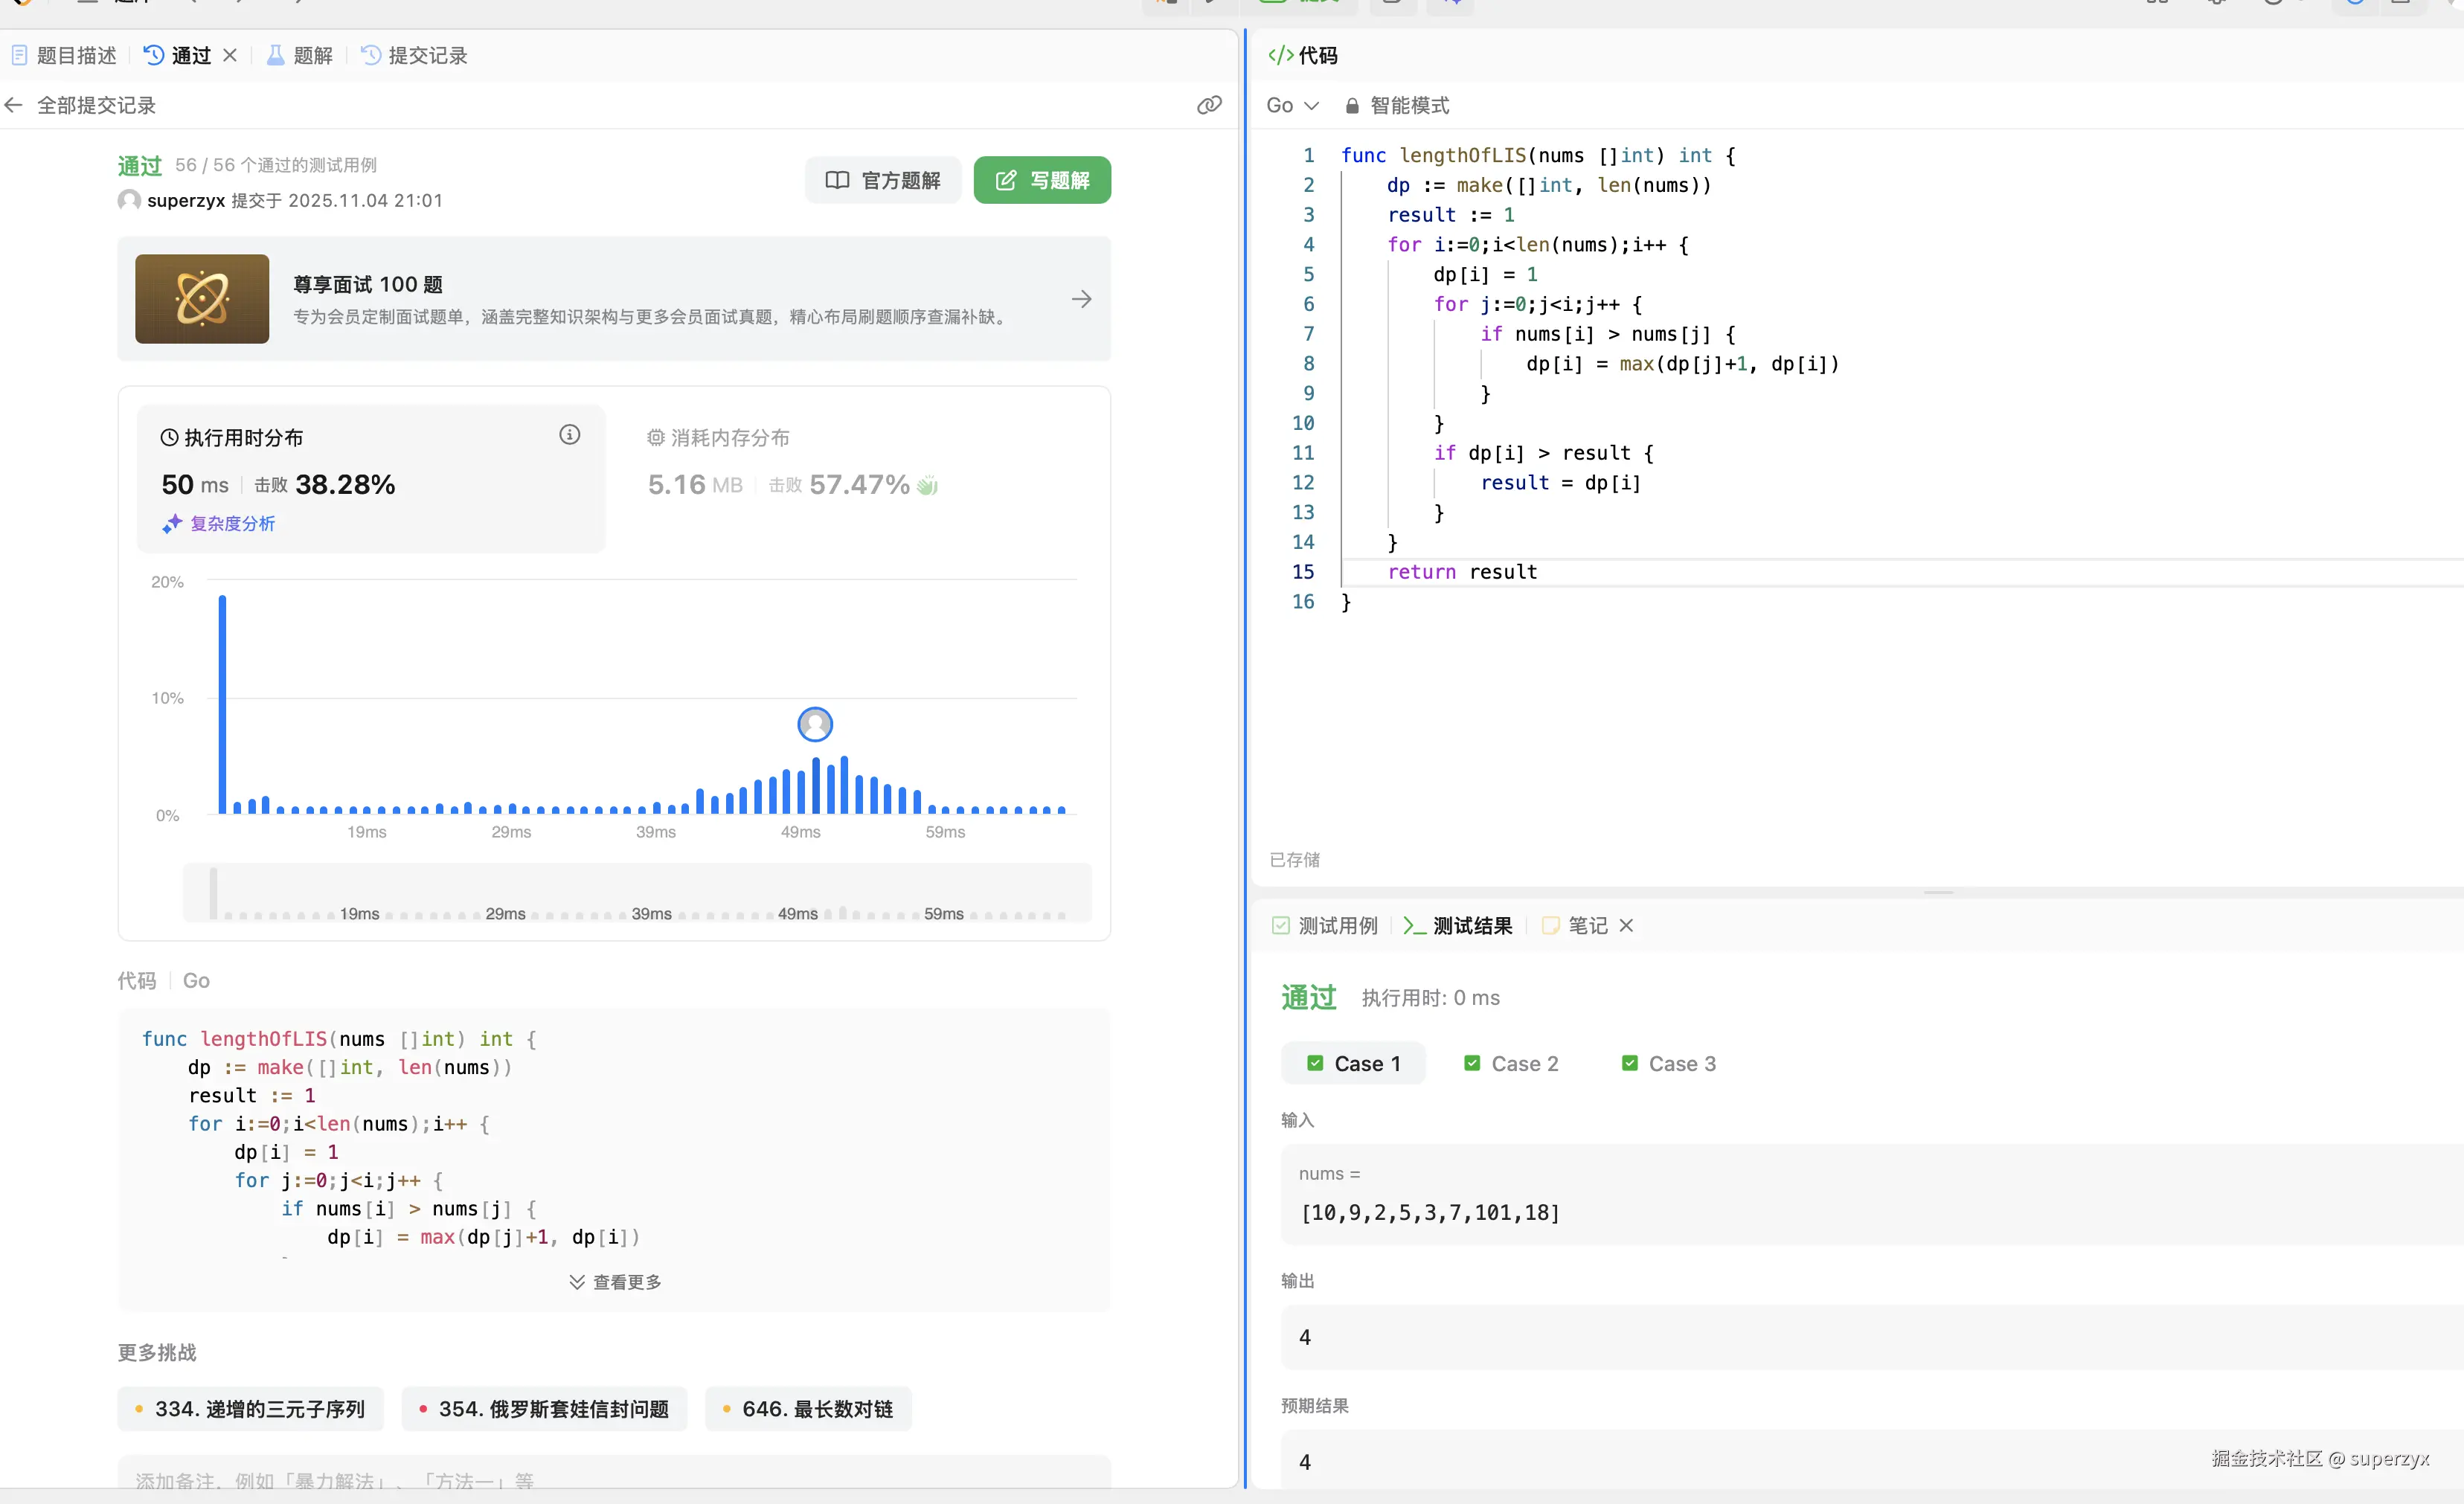This screenshot has width=2464, height=1504.
Task: Open the Go language dropdown
Action: (x=1292, y=105)
